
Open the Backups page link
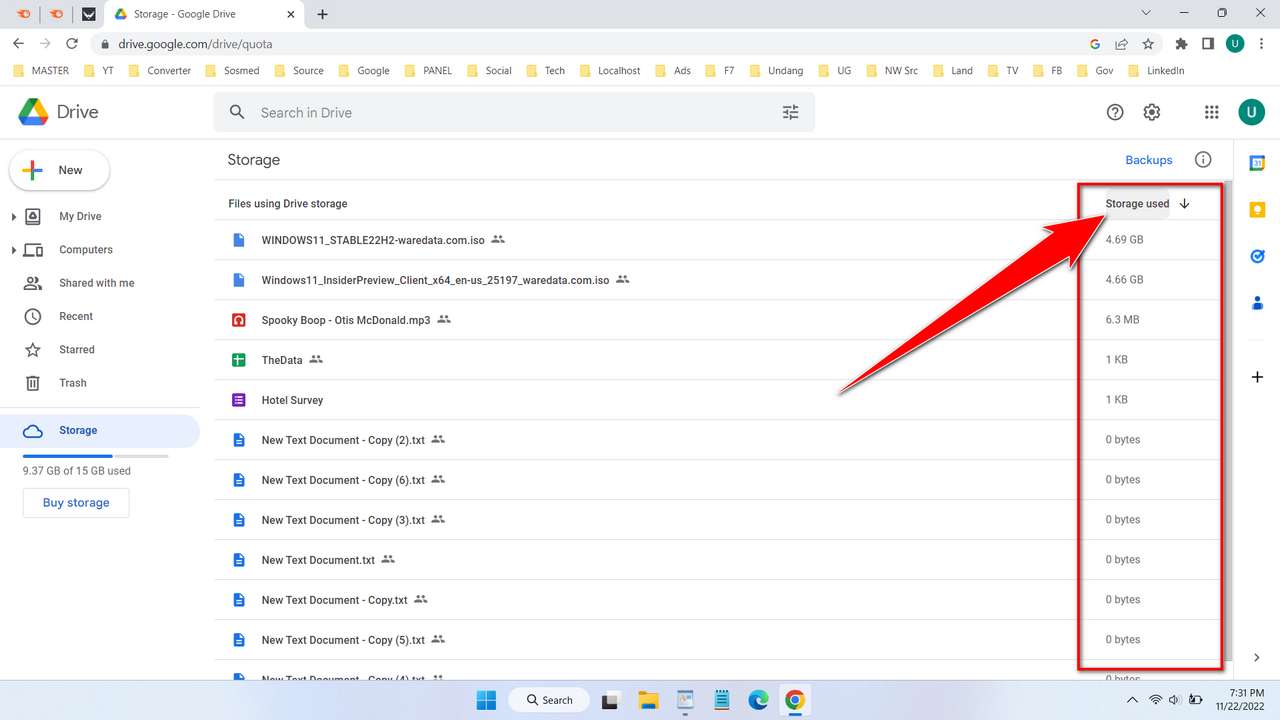tap(1148, 159)
